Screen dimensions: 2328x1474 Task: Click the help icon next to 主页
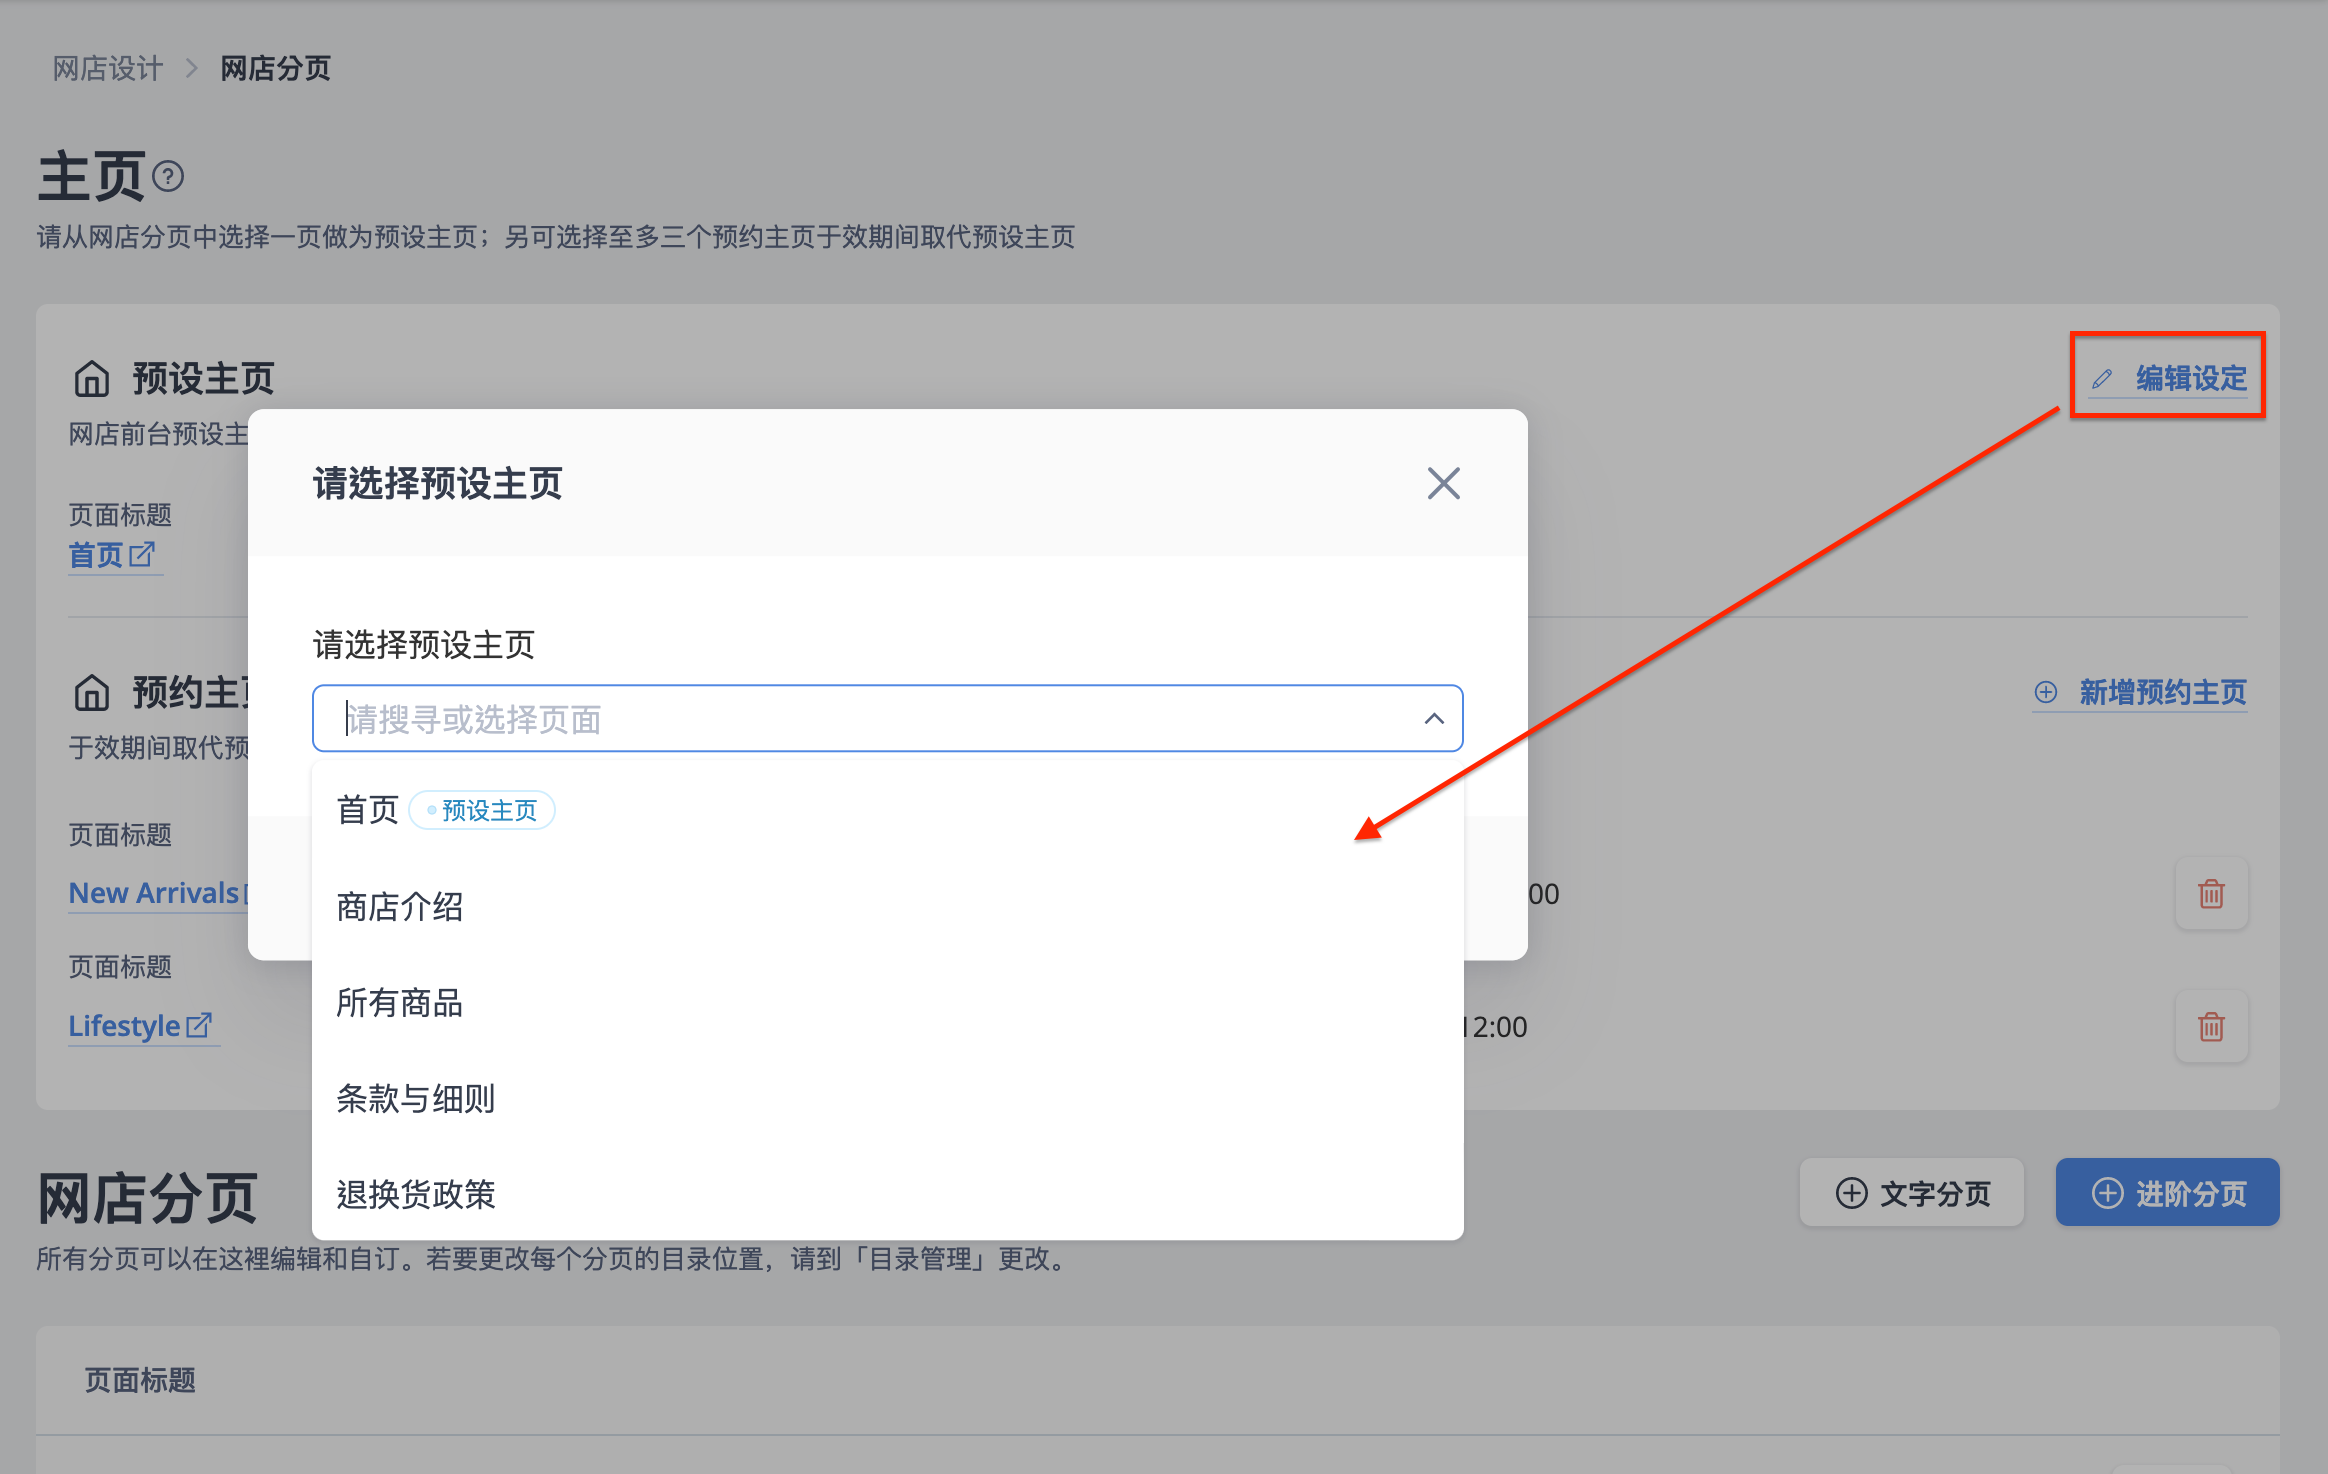click(x=168, y=177)
